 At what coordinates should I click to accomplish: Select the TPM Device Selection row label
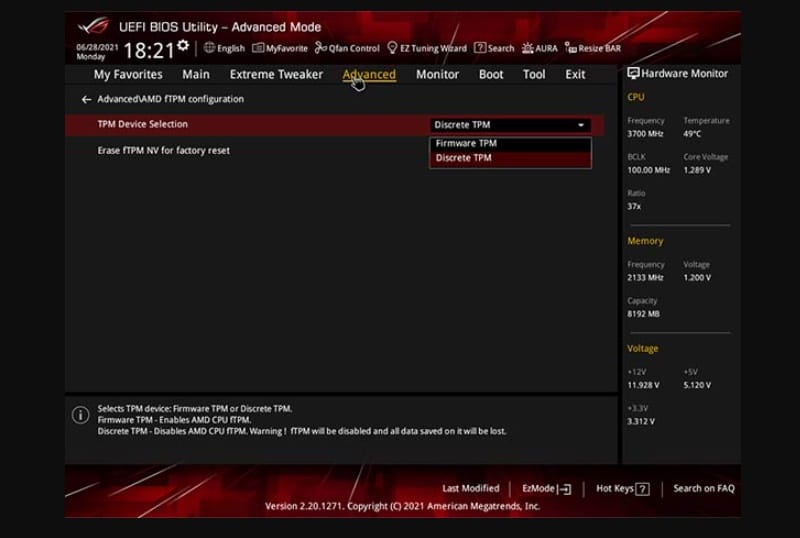(142, 124)
